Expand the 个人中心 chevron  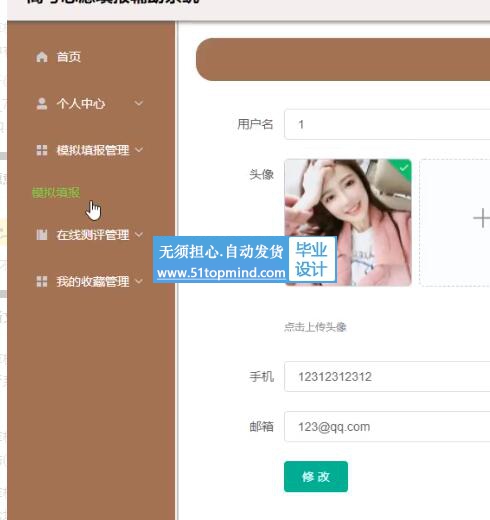pos(139,103)
